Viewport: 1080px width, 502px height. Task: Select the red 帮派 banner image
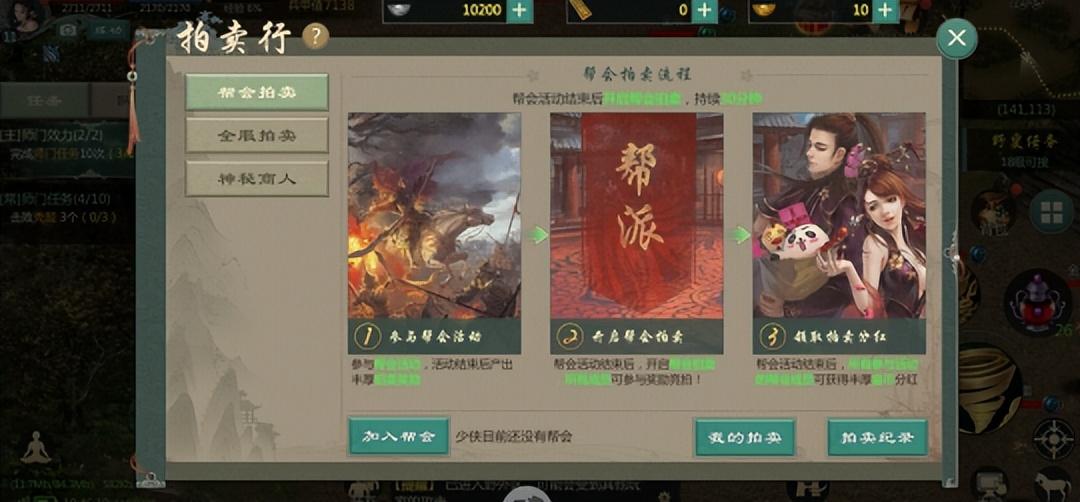(636, 216)
